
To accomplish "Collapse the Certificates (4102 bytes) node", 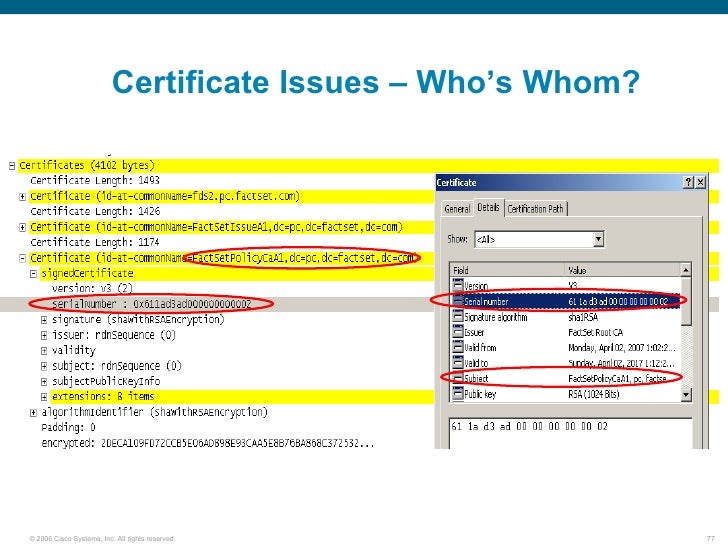I will pos(12,166).
